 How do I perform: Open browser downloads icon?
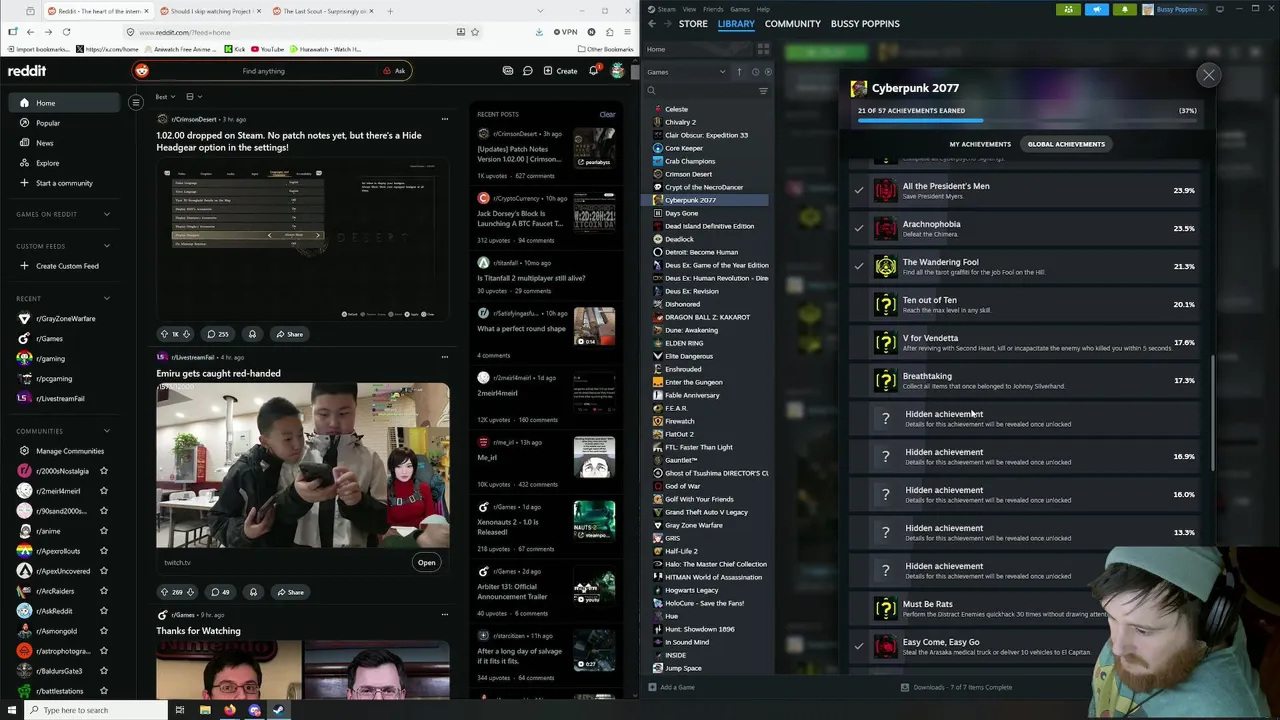pos(539,32)
